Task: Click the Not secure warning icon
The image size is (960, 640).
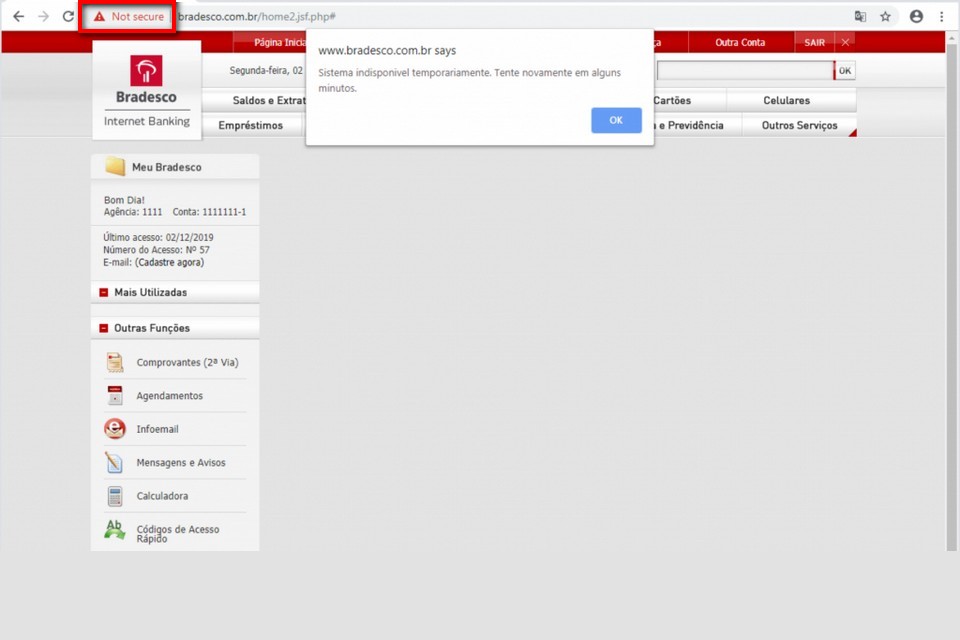Action: pyautogui.click(x=99, y=17)
